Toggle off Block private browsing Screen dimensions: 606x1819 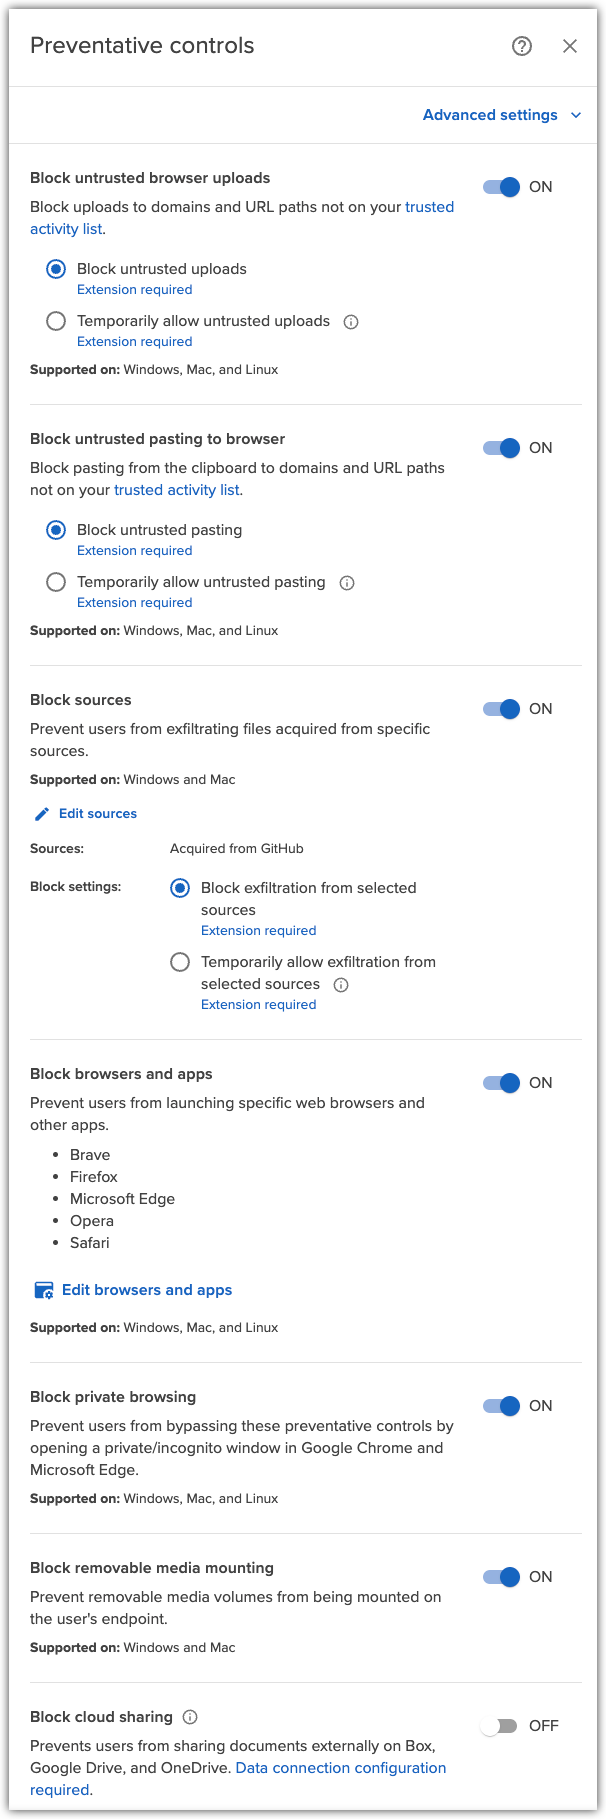(500, 1406)
